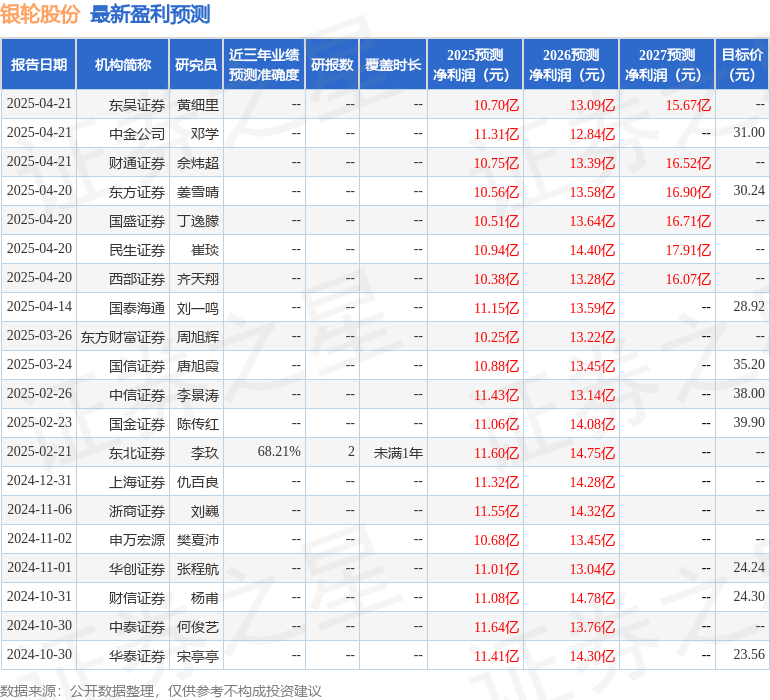Click 西部证券 institution cell
The width and height of the screenshot is (770, 700).
(137, 279)
